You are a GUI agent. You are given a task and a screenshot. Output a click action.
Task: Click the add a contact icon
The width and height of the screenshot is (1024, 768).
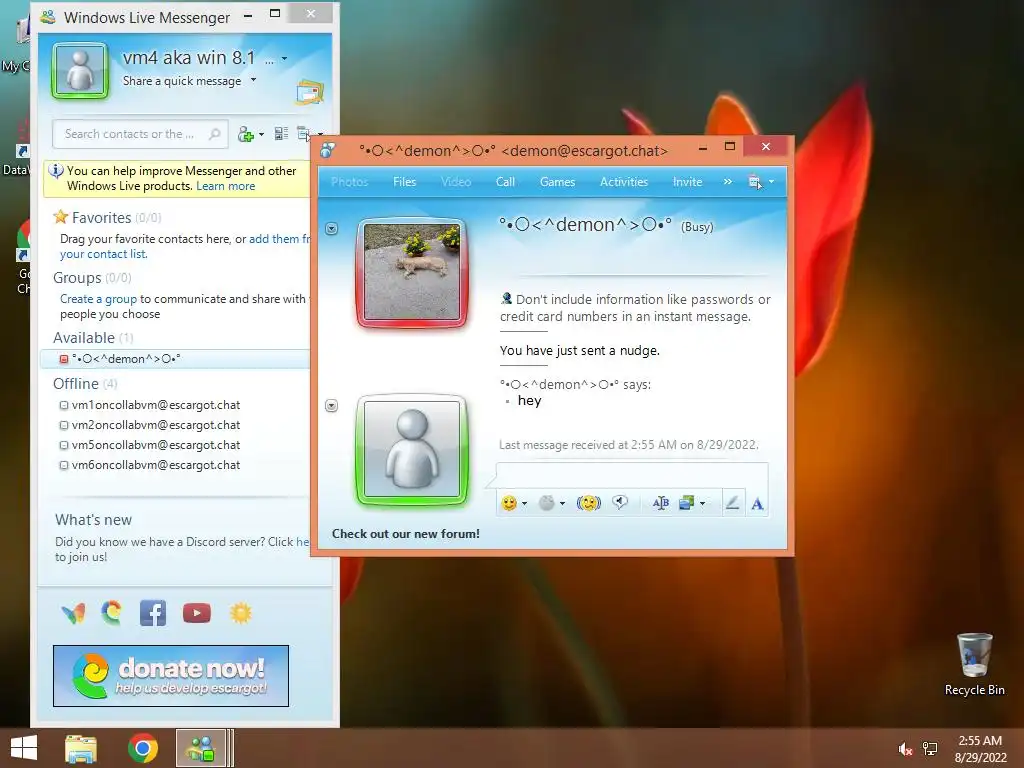coord(246,135)
